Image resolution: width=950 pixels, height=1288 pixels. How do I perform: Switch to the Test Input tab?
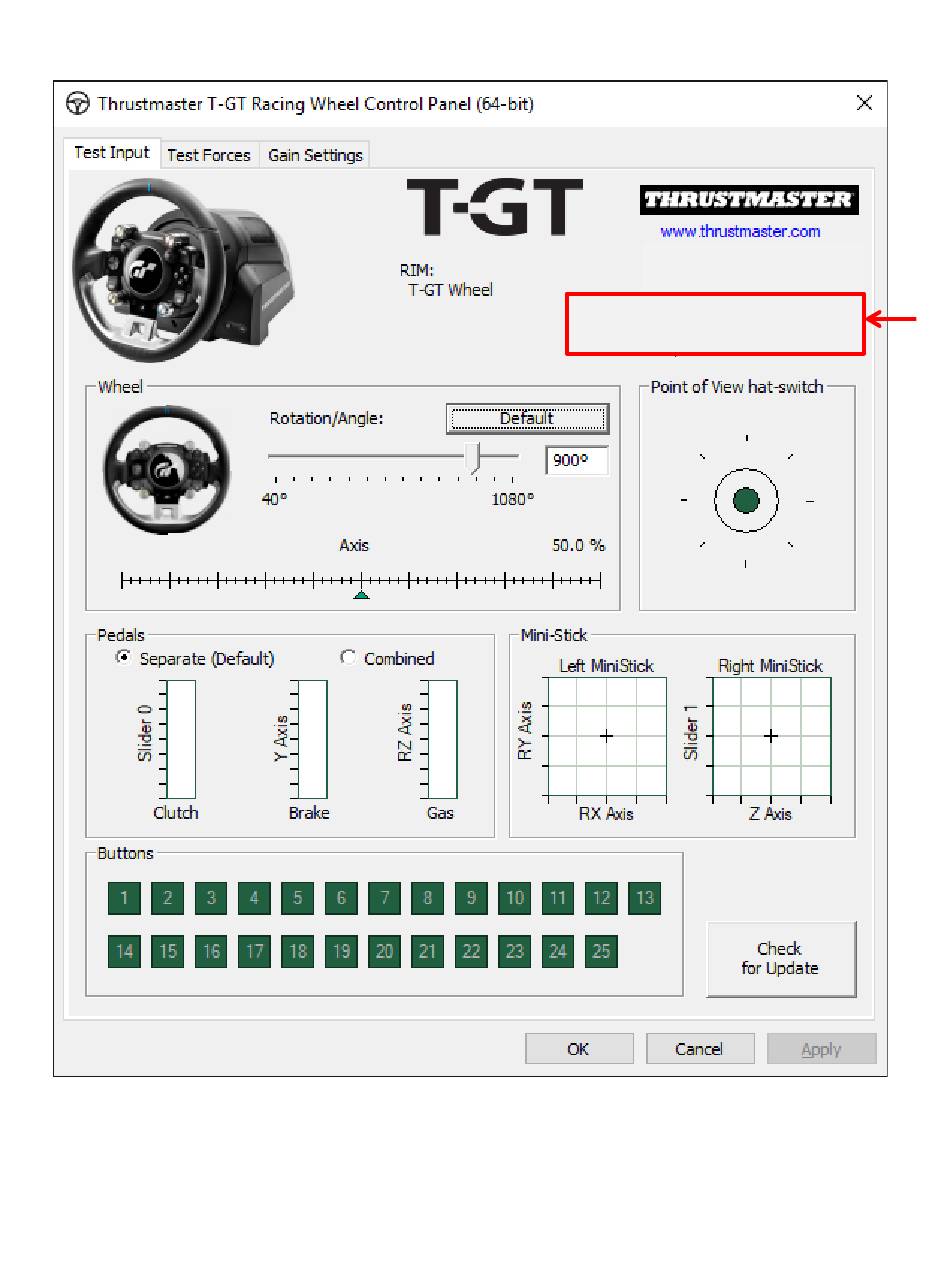pos(111,153)
